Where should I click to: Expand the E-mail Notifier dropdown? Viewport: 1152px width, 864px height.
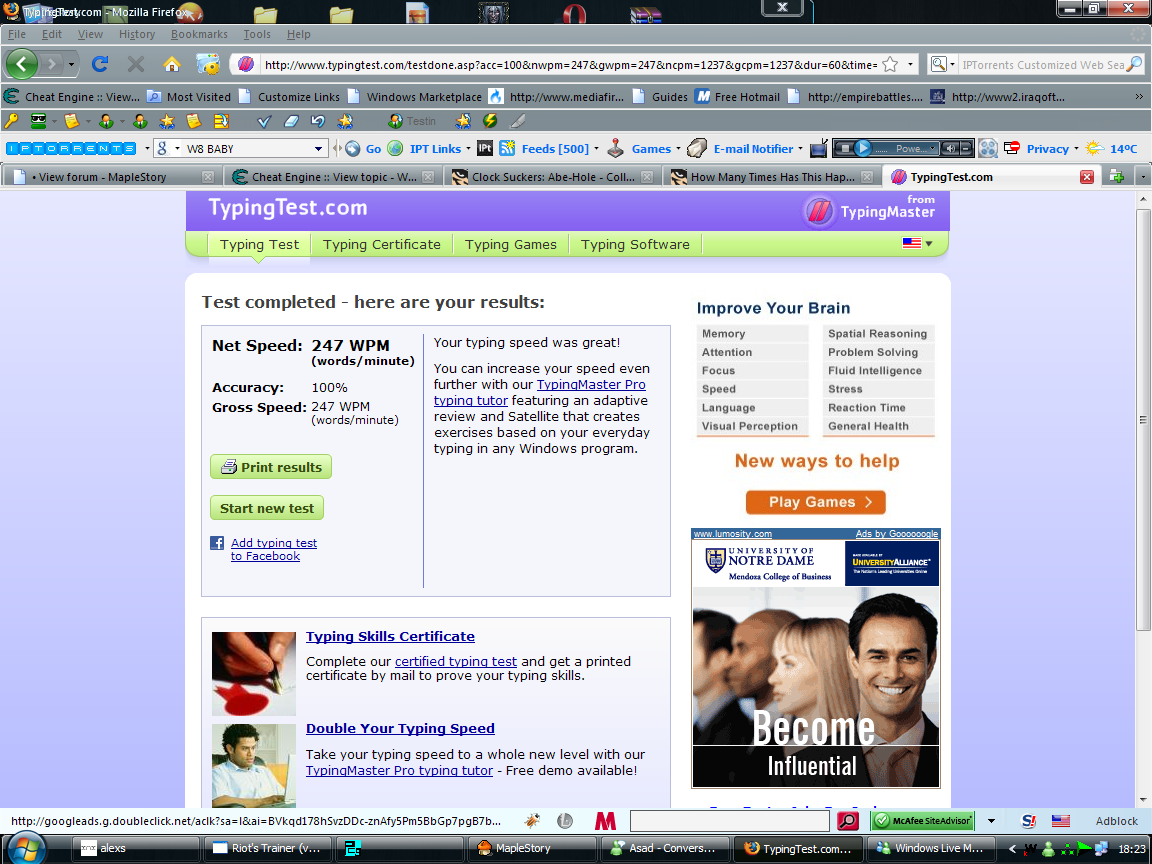[800, 148]
